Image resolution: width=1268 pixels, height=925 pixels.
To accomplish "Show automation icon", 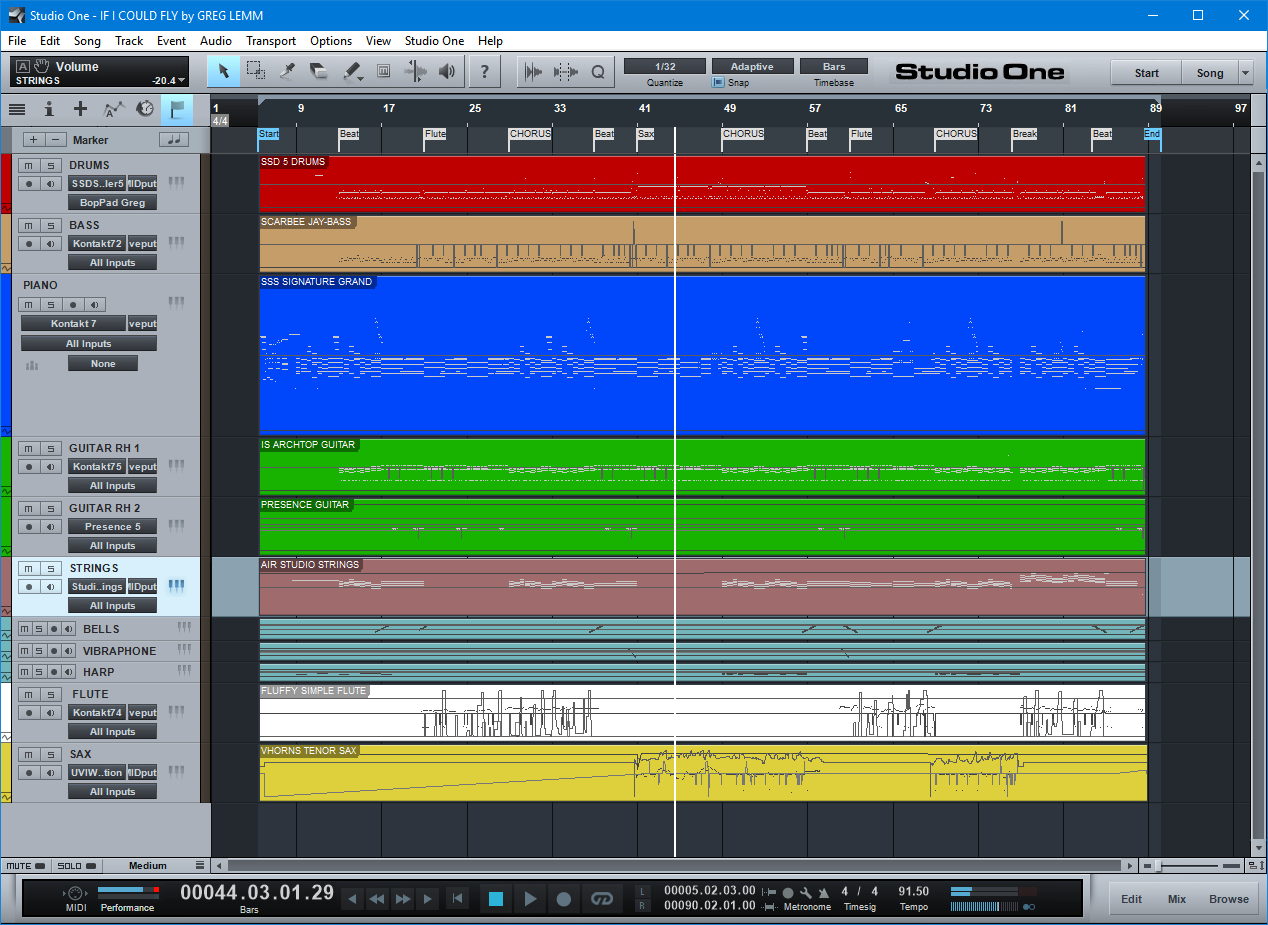I will [114, 109].
